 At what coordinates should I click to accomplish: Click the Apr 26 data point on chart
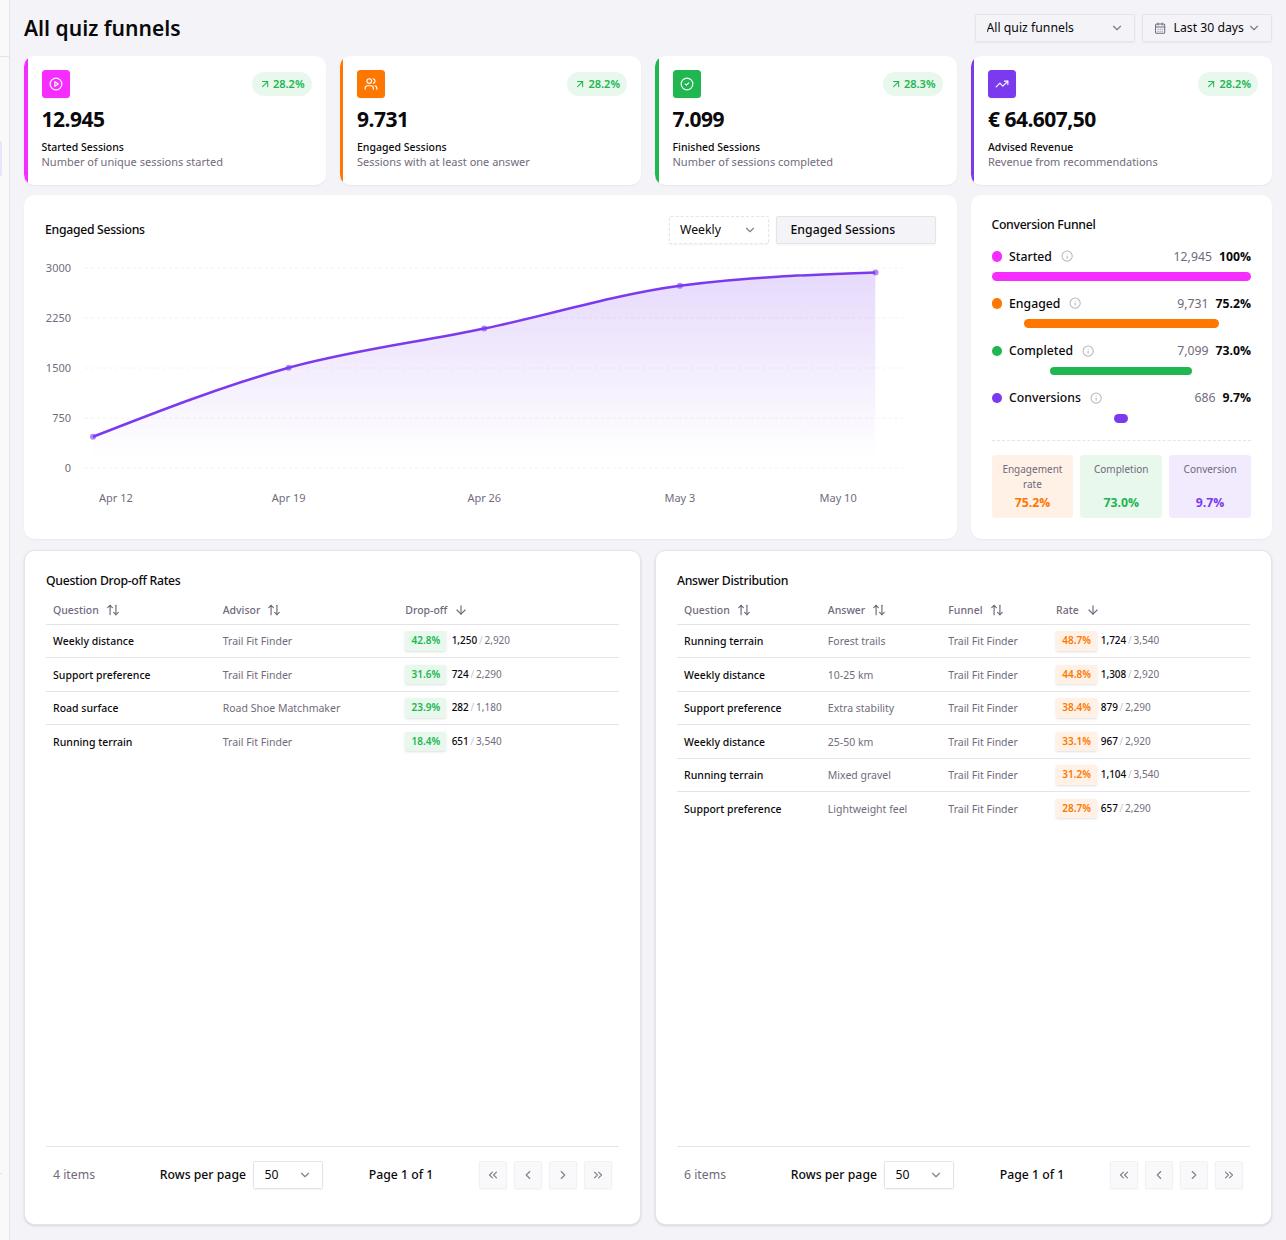(484, 328)
